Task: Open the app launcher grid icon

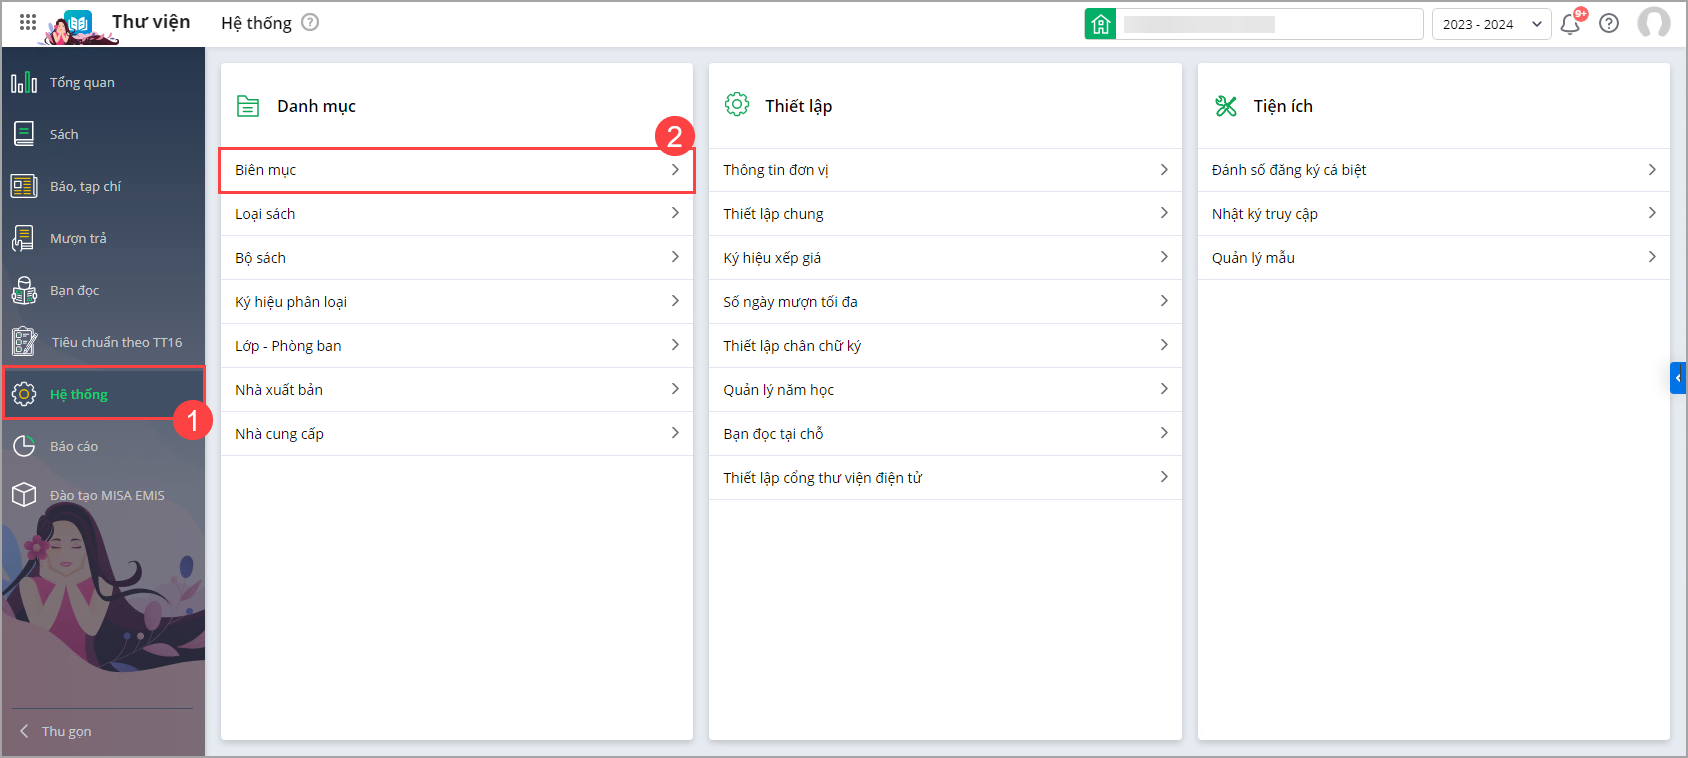Action: click(28, 22)
